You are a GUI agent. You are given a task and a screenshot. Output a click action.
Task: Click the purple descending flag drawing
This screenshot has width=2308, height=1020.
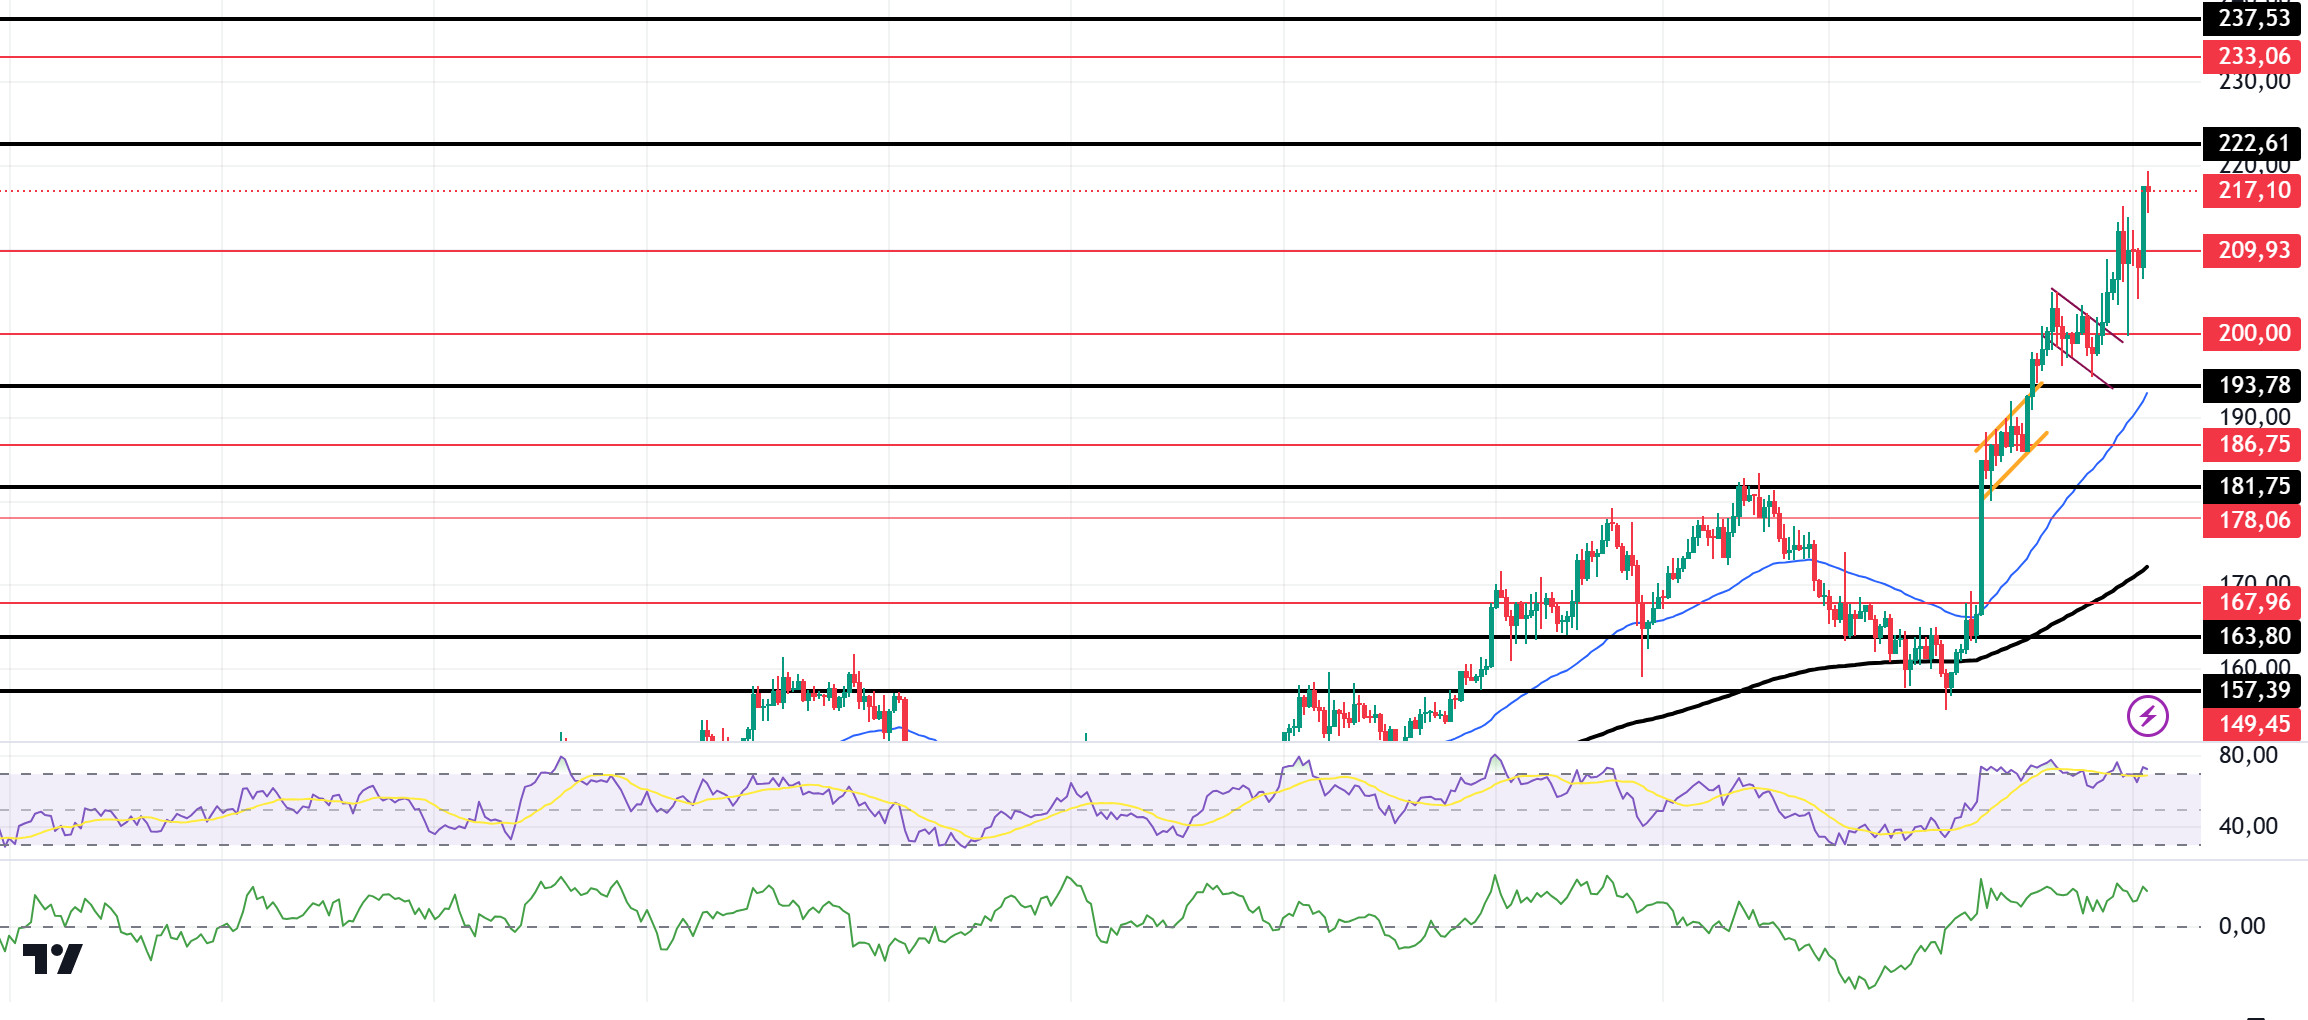pos(2086,337)
